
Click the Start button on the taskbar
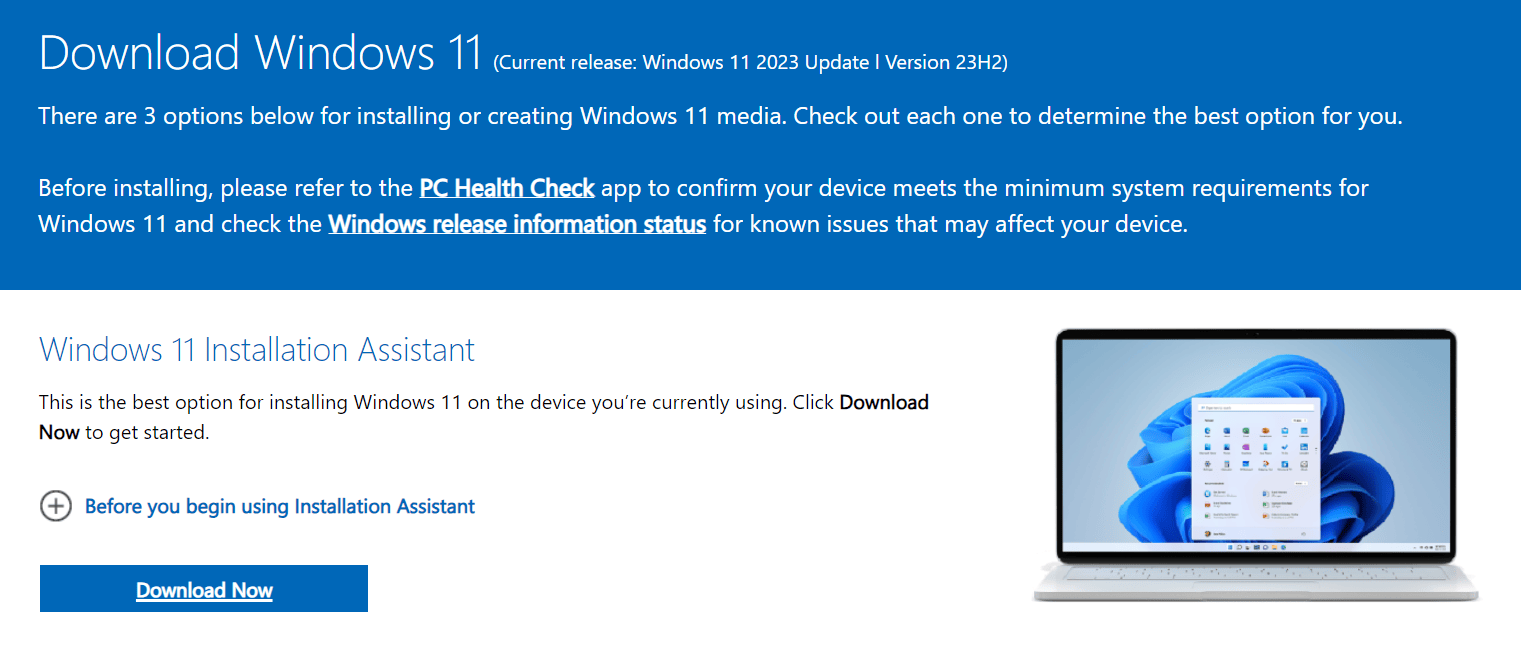pos(1230,547)
